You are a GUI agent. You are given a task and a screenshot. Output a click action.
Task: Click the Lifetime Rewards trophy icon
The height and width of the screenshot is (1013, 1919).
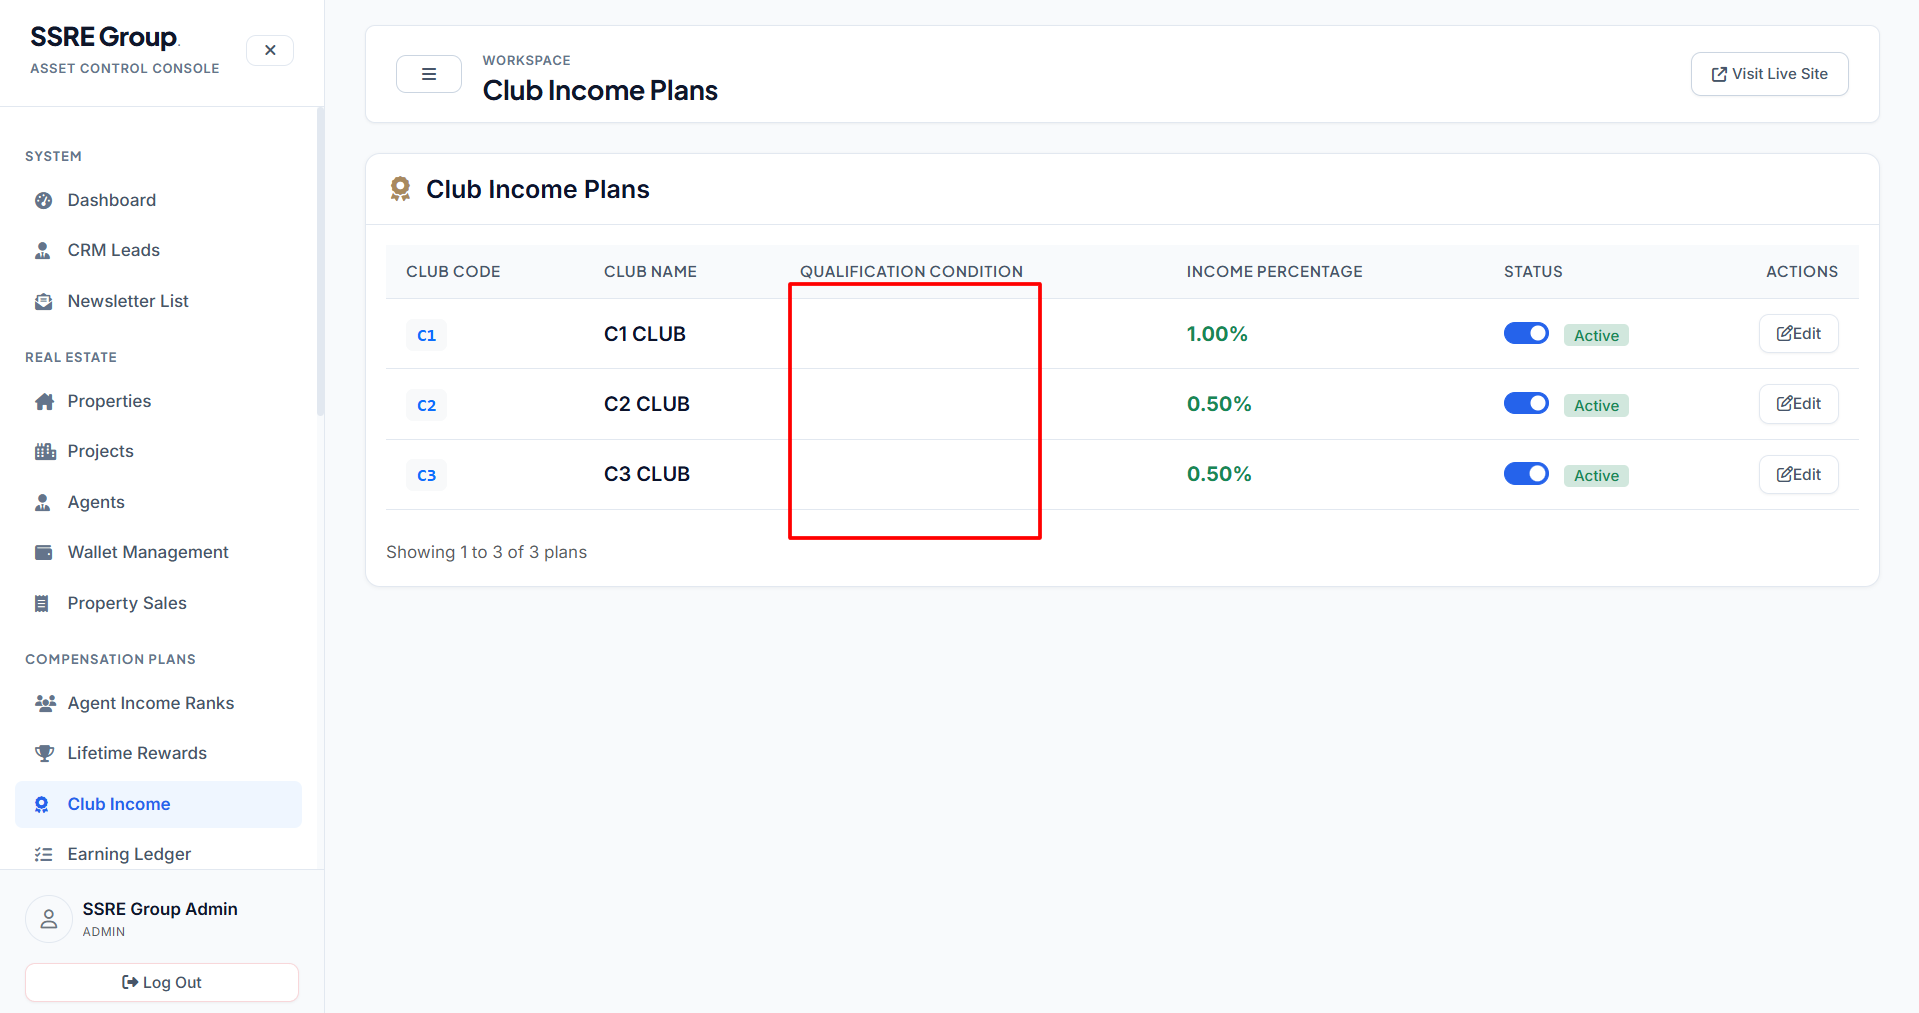(44, 753)
